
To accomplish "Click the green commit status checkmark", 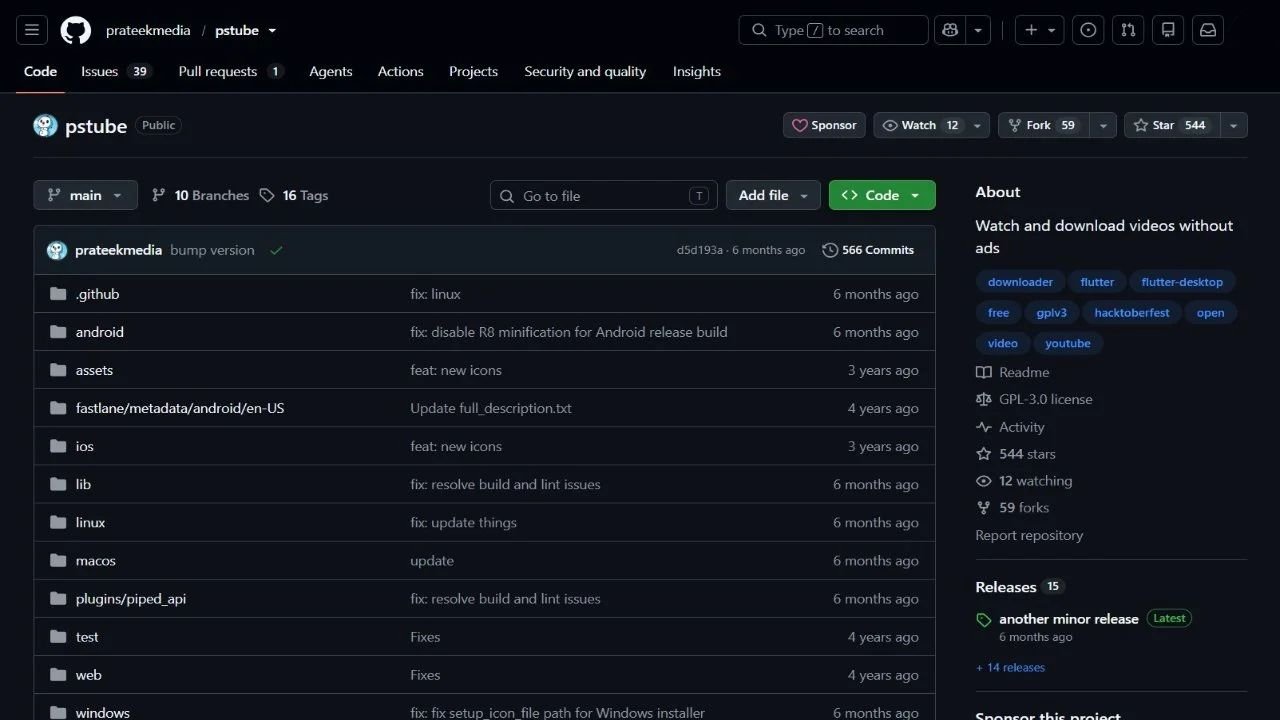I will pyautogui.click(x=276, y=250).
